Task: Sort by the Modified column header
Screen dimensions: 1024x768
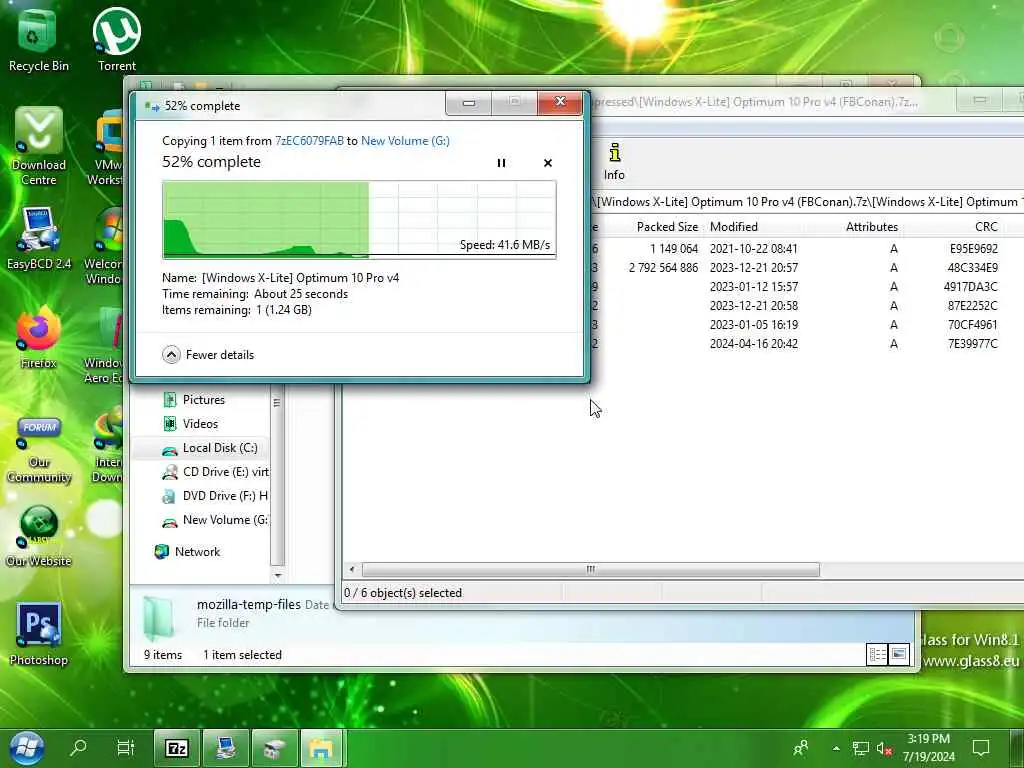Action: pyautogui.click(x=733, y=227)
